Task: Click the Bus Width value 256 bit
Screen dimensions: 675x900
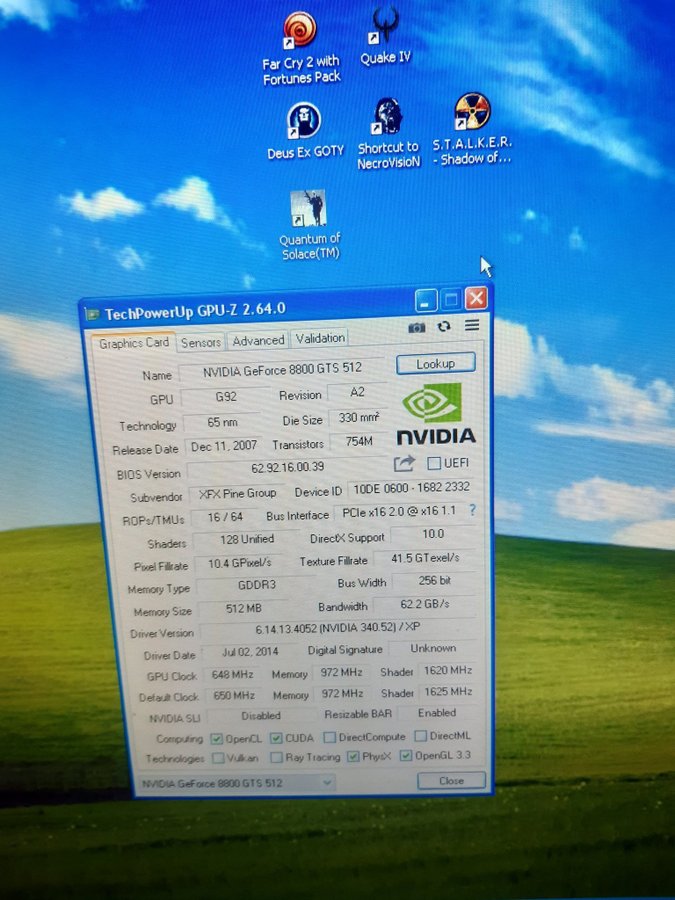Action: 435,580
